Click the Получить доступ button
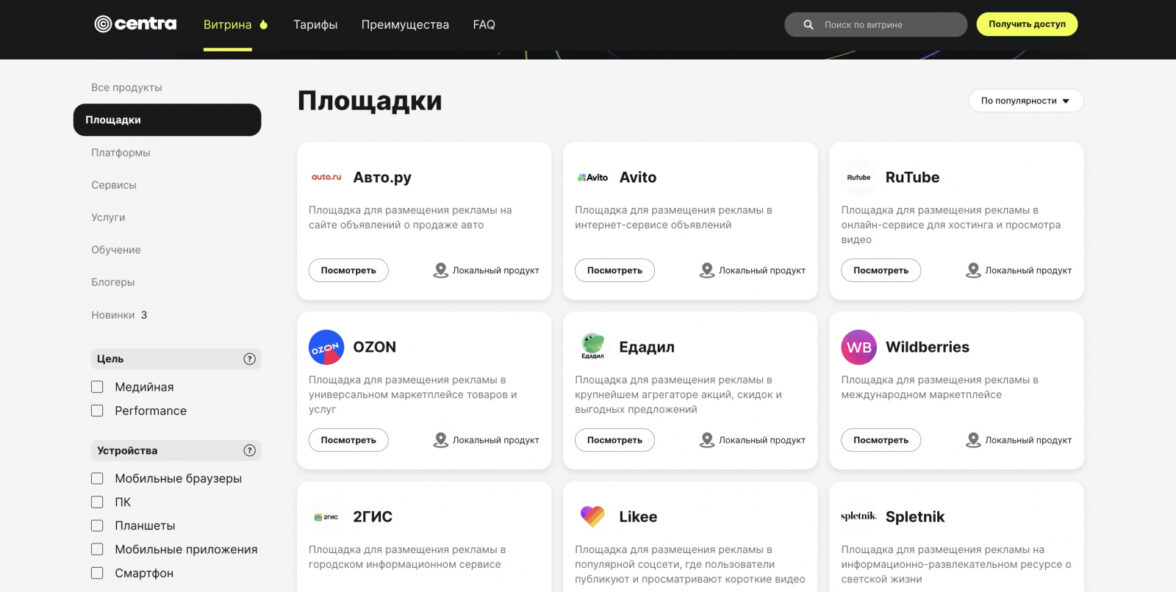1176x592 pixels. click(1027, 24)
